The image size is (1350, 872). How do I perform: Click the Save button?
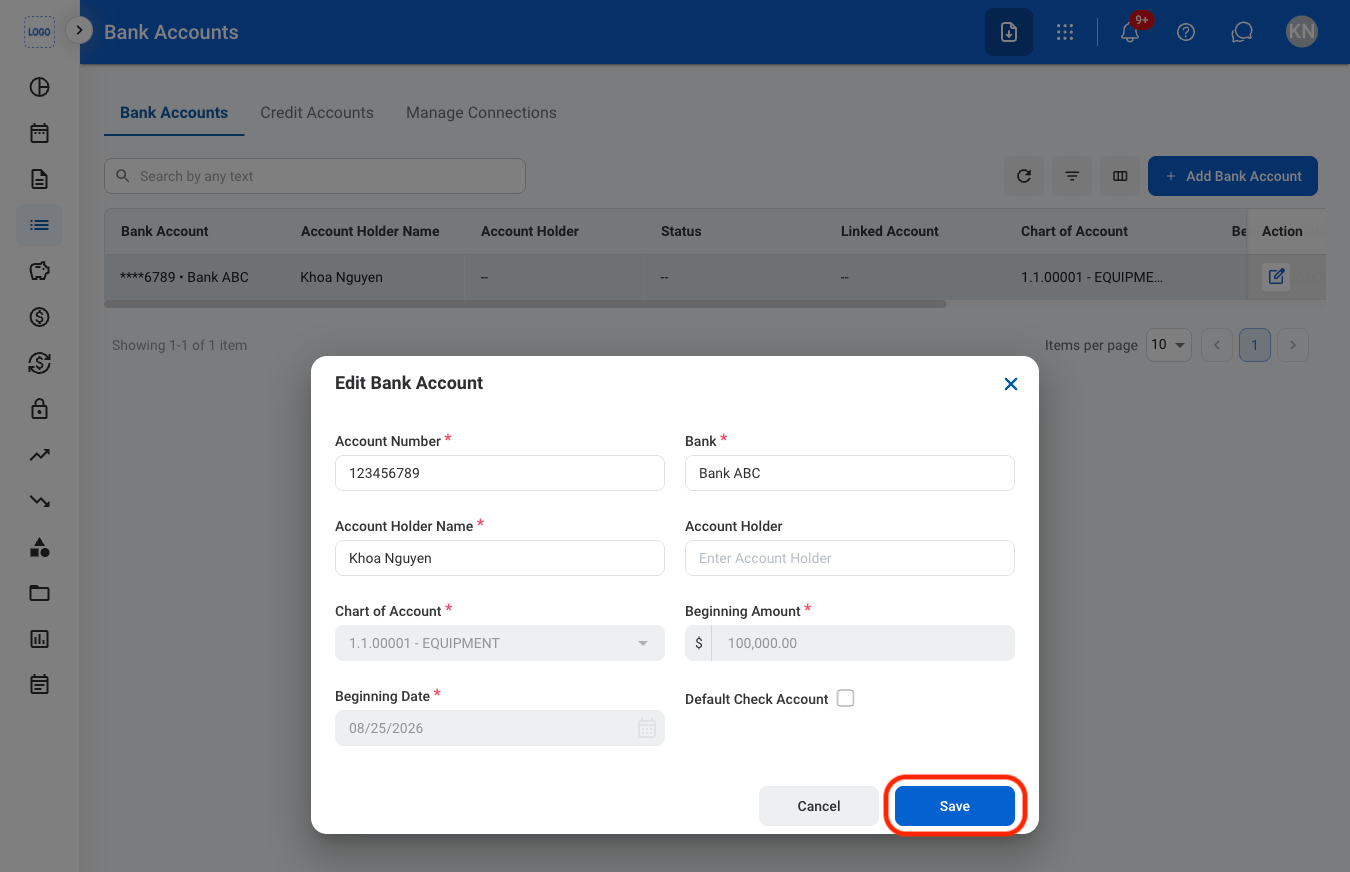tap(955, 806)
